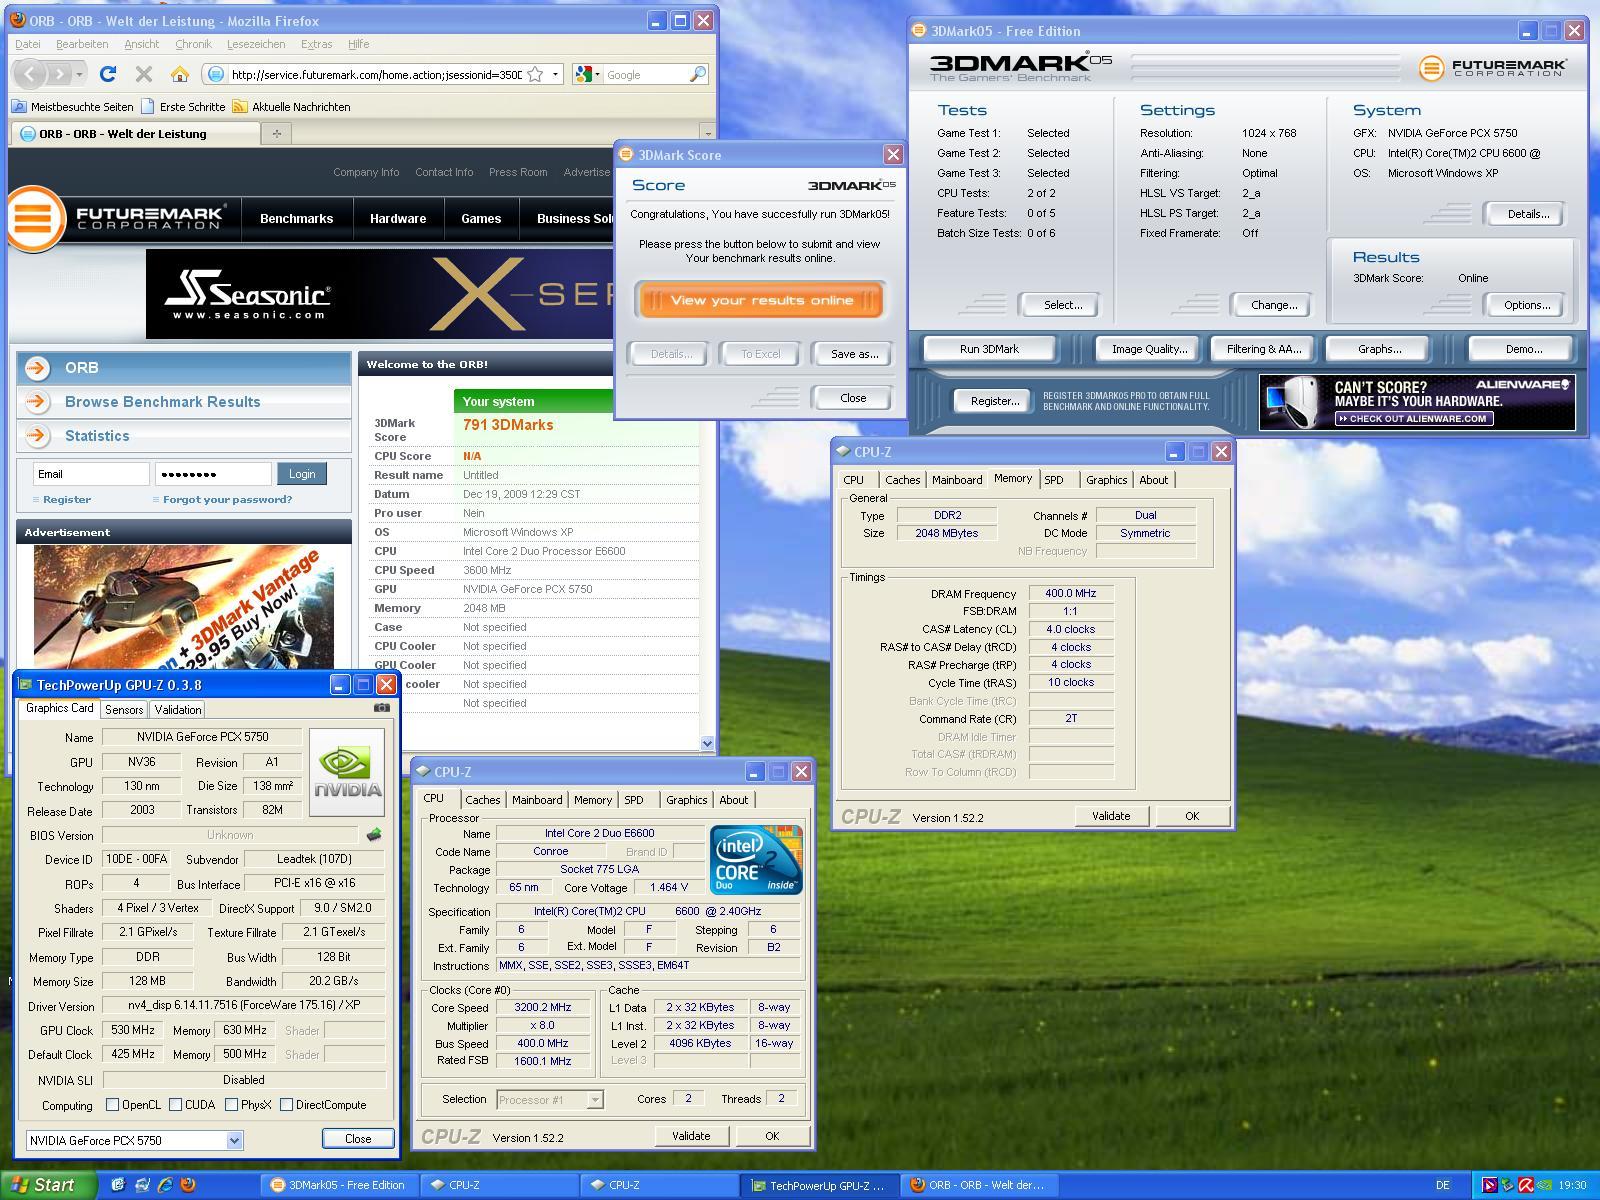Image resolution: width=1600 pixels, height=1200 pixels.
Task: Open Browse Benchmark Results link
Action: (162, 401)
